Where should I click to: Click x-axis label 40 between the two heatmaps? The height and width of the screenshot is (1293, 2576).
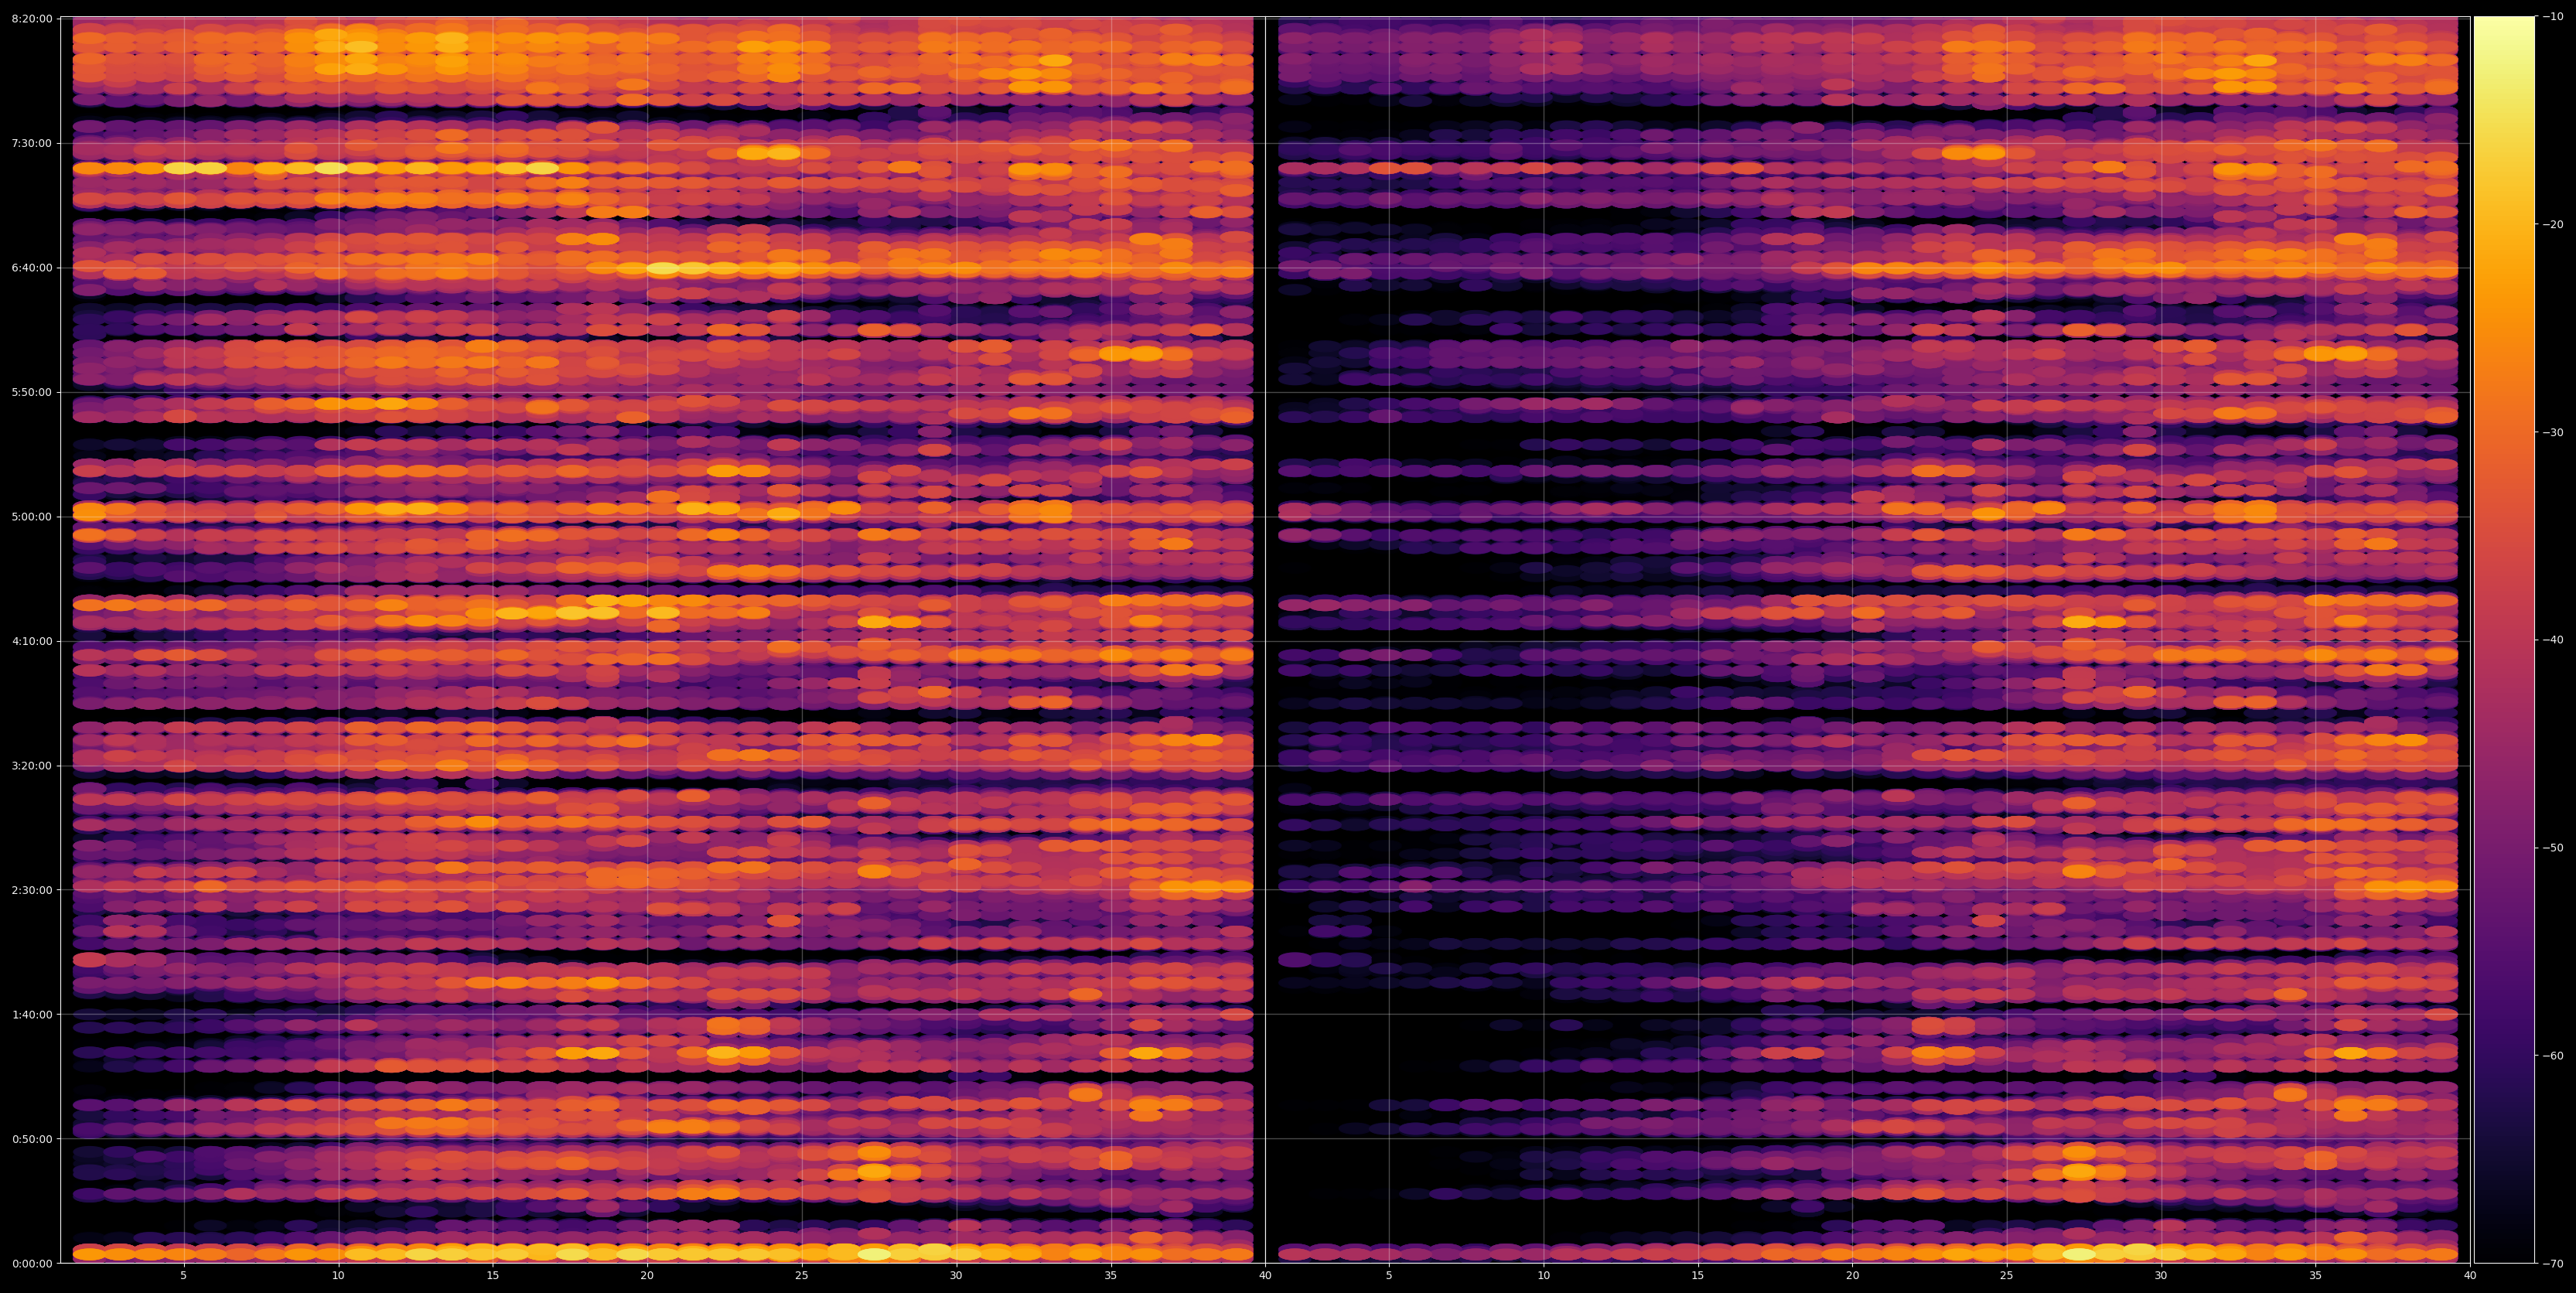click(1265, 1276)
